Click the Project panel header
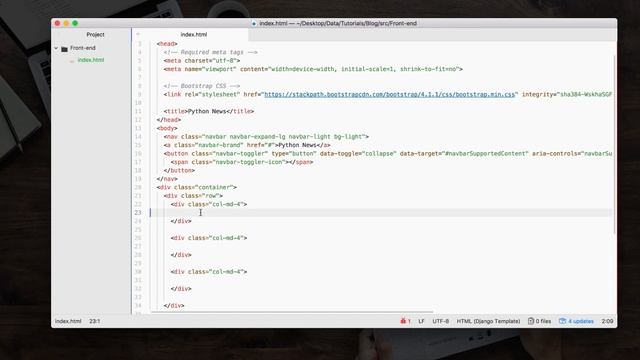 point(95,35)
